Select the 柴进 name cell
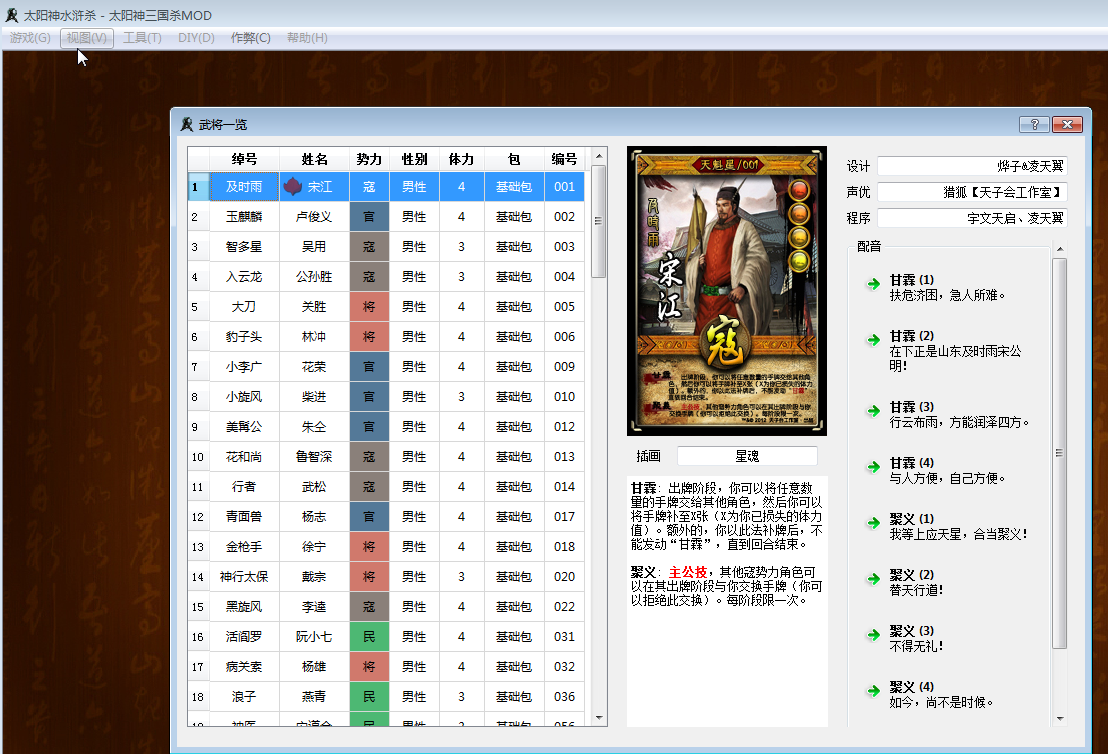This screenshot has width=1108, height=754. 314,397
